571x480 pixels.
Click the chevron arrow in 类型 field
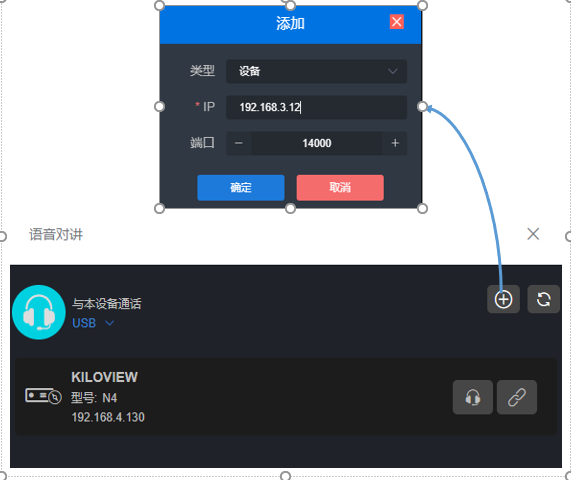coord(393,71)
